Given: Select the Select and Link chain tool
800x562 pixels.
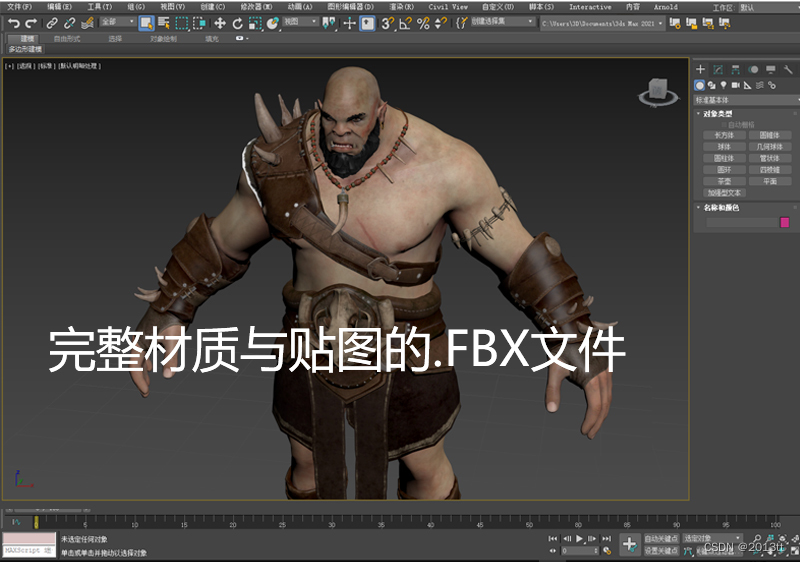Looking at the screenshot, I should coord(52,23).
